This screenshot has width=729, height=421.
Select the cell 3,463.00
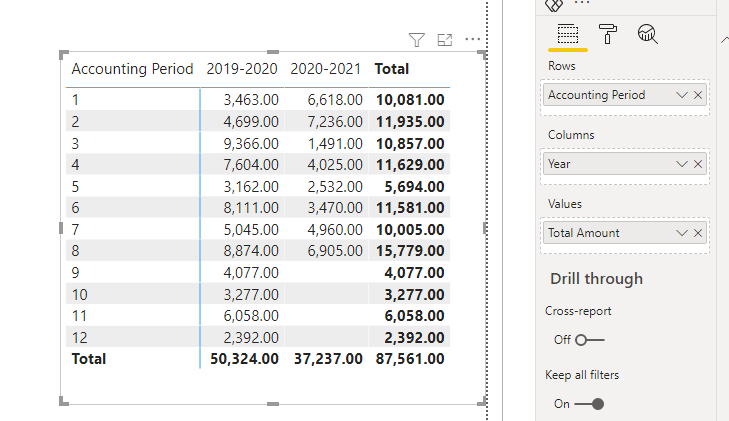tap(251, 99)
